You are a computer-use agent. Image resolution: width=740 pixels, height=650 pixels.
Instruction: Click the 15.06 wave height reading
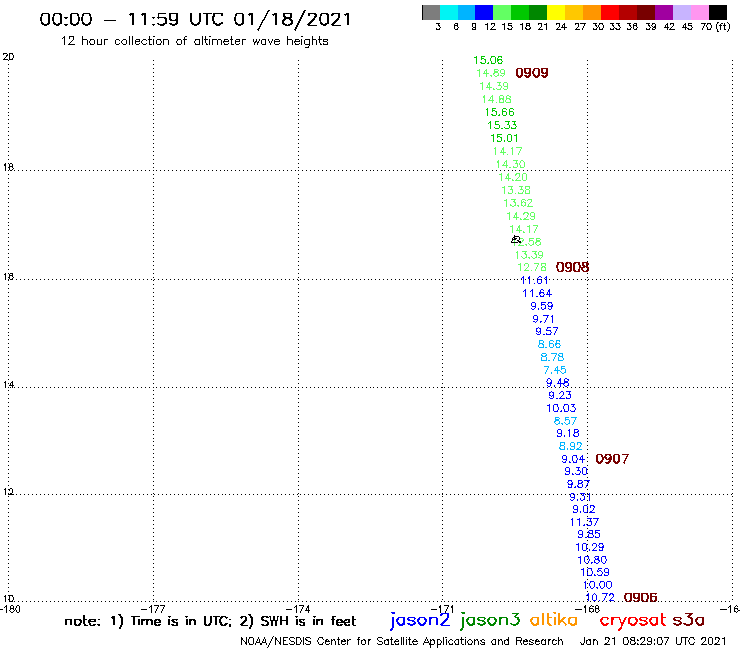pos(488,60)
